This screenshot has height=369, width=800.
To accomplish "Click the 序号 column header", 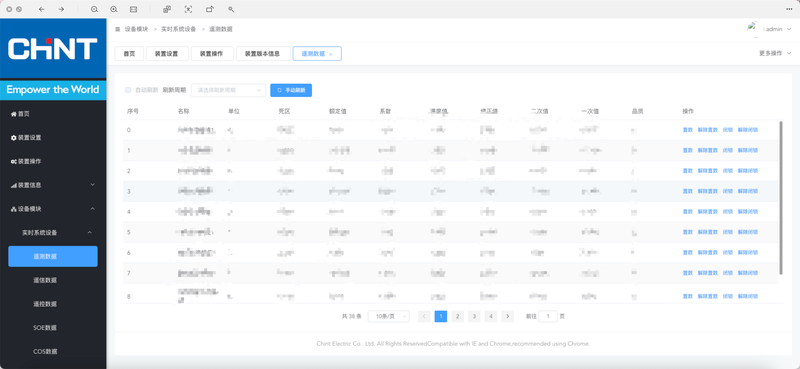I will [133, 111].
